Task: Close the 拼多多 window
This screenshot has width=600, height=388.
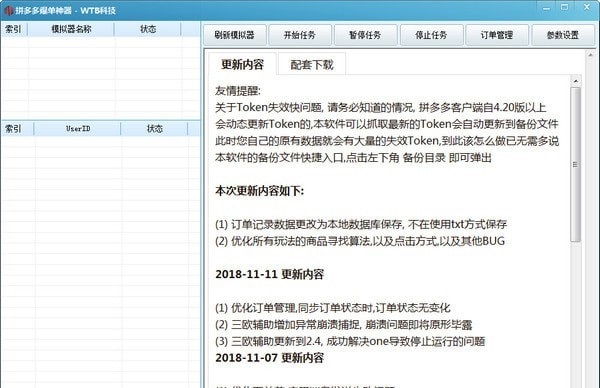Action: point(587,7)
